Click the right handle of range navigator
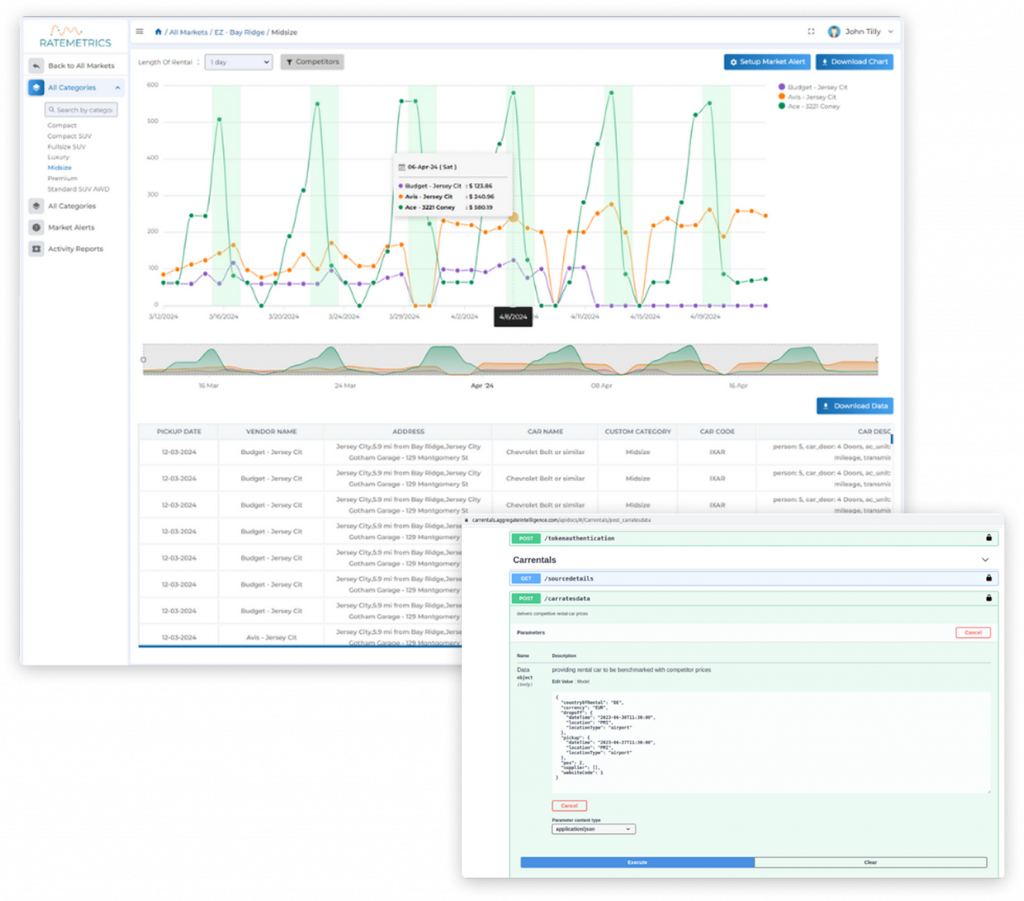This screenshot has width=1024, height=901. [877, 360]
